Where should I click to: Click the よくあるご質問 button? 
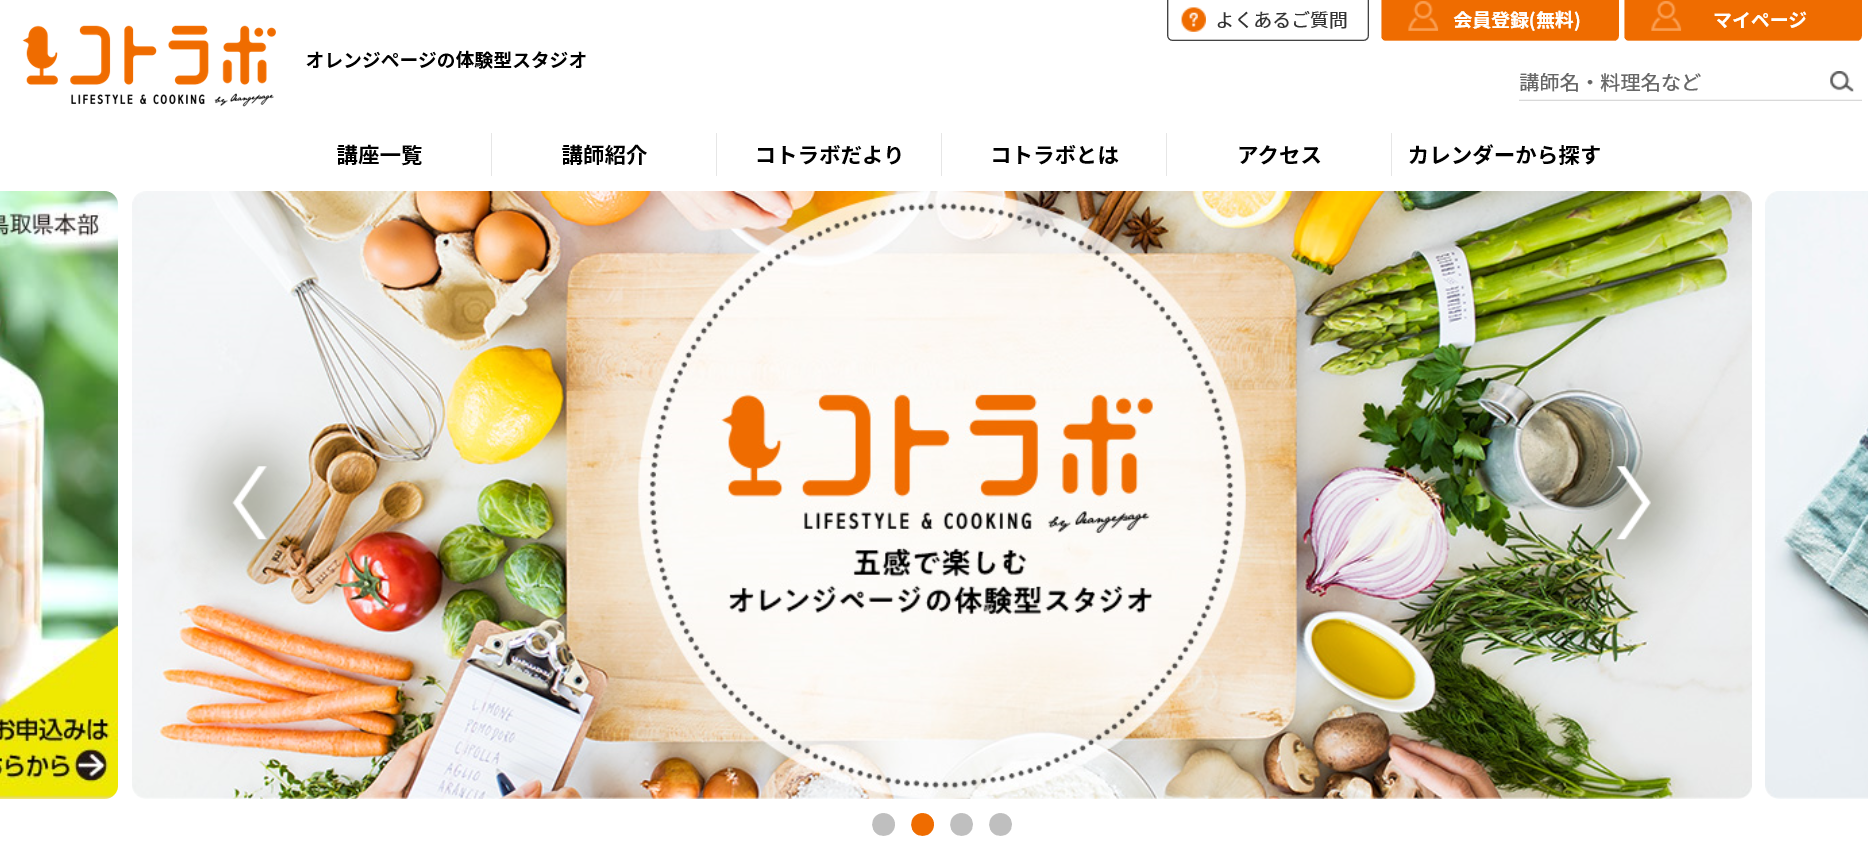coord(1267,20)
